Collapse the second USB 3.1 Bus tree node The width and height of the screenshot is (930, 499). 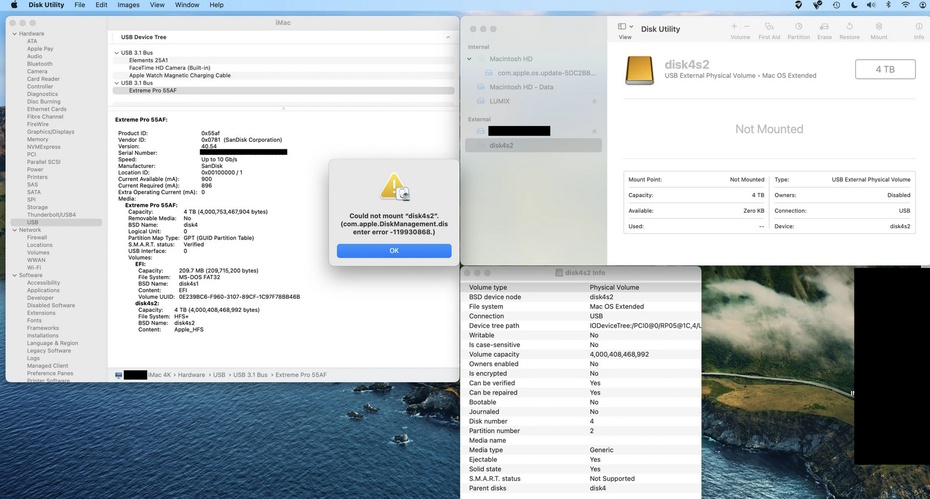116,83
